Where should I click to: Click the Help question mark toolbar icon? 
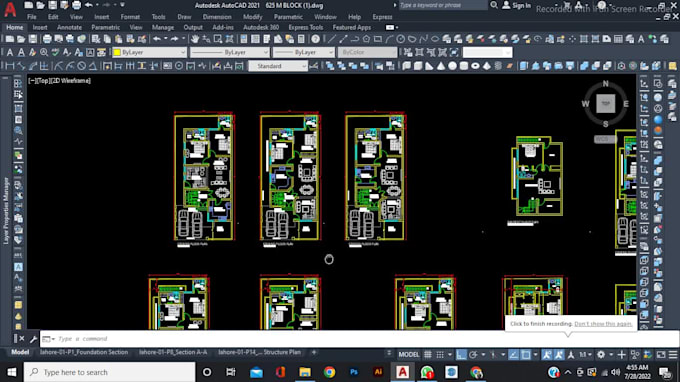pos(315,39)
